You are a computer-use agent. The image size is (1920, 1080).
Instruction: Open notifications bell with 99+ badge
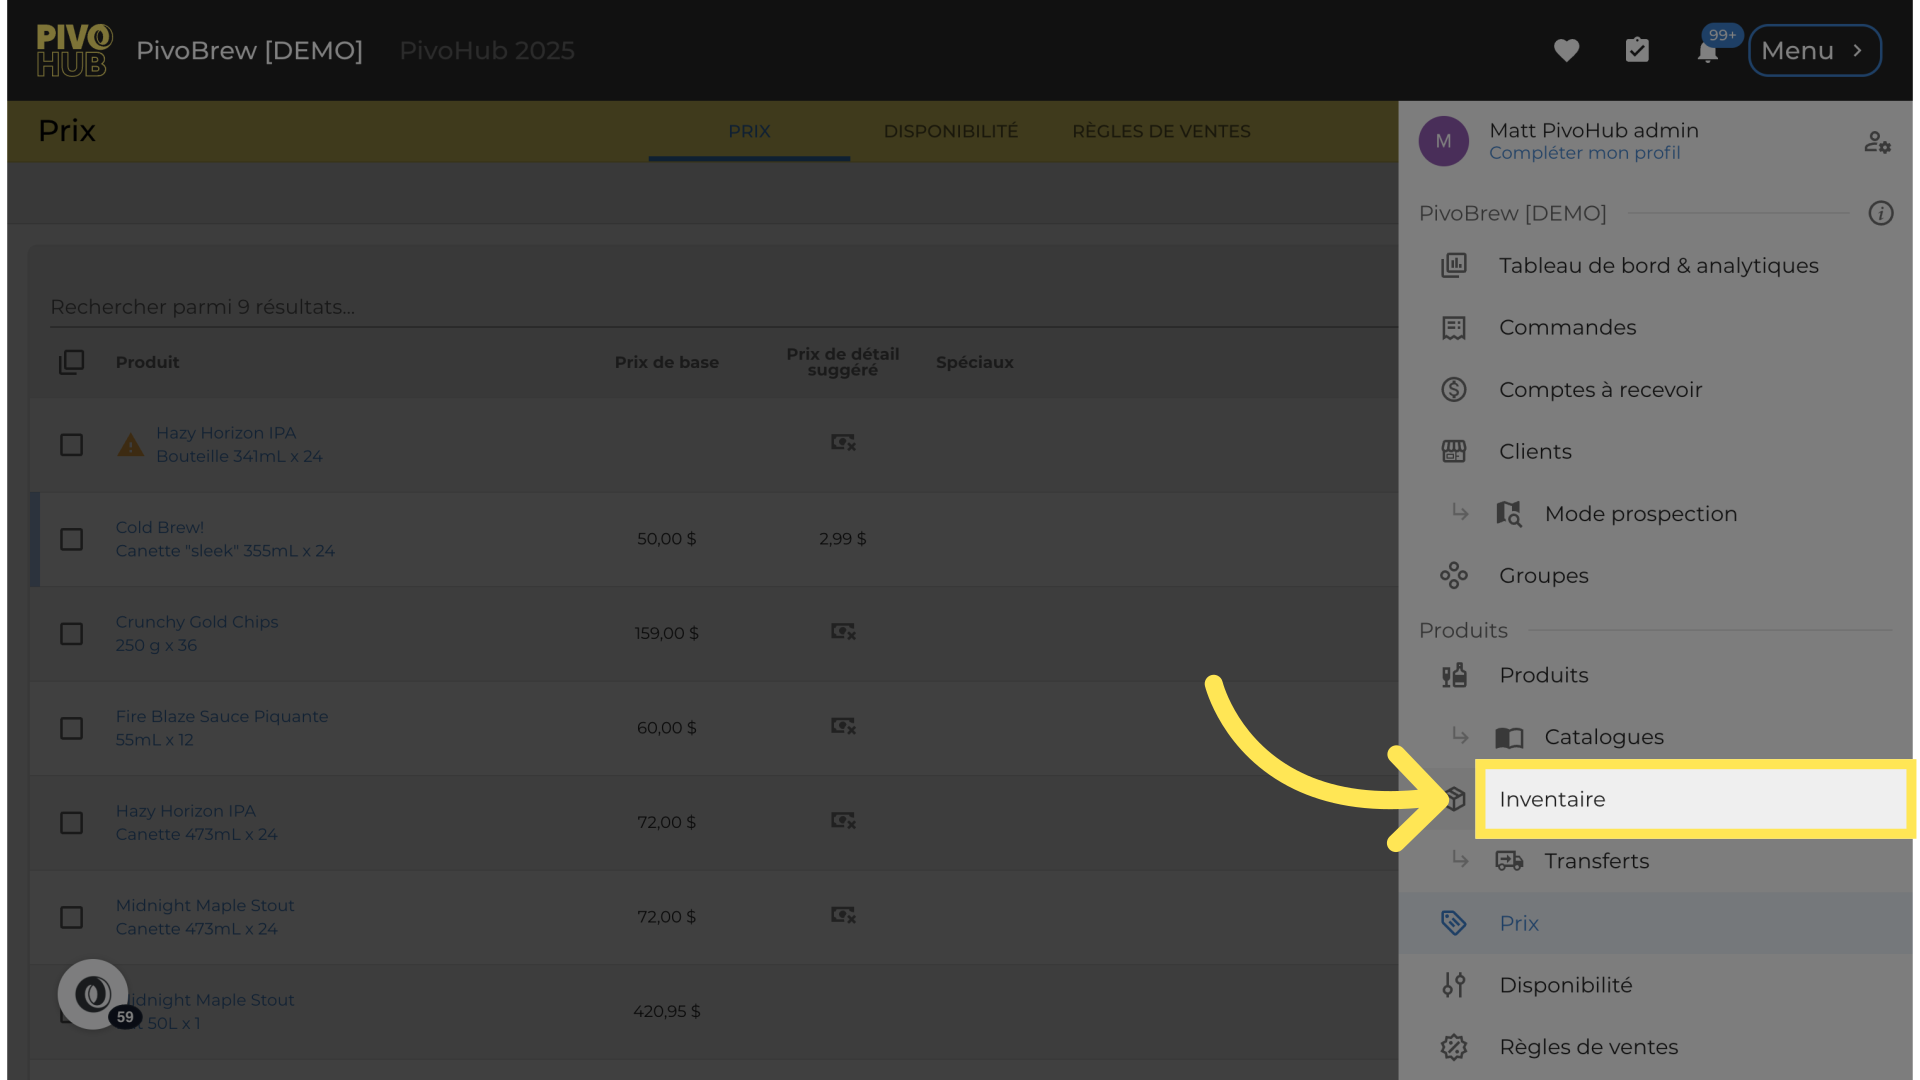(1708, 52)
